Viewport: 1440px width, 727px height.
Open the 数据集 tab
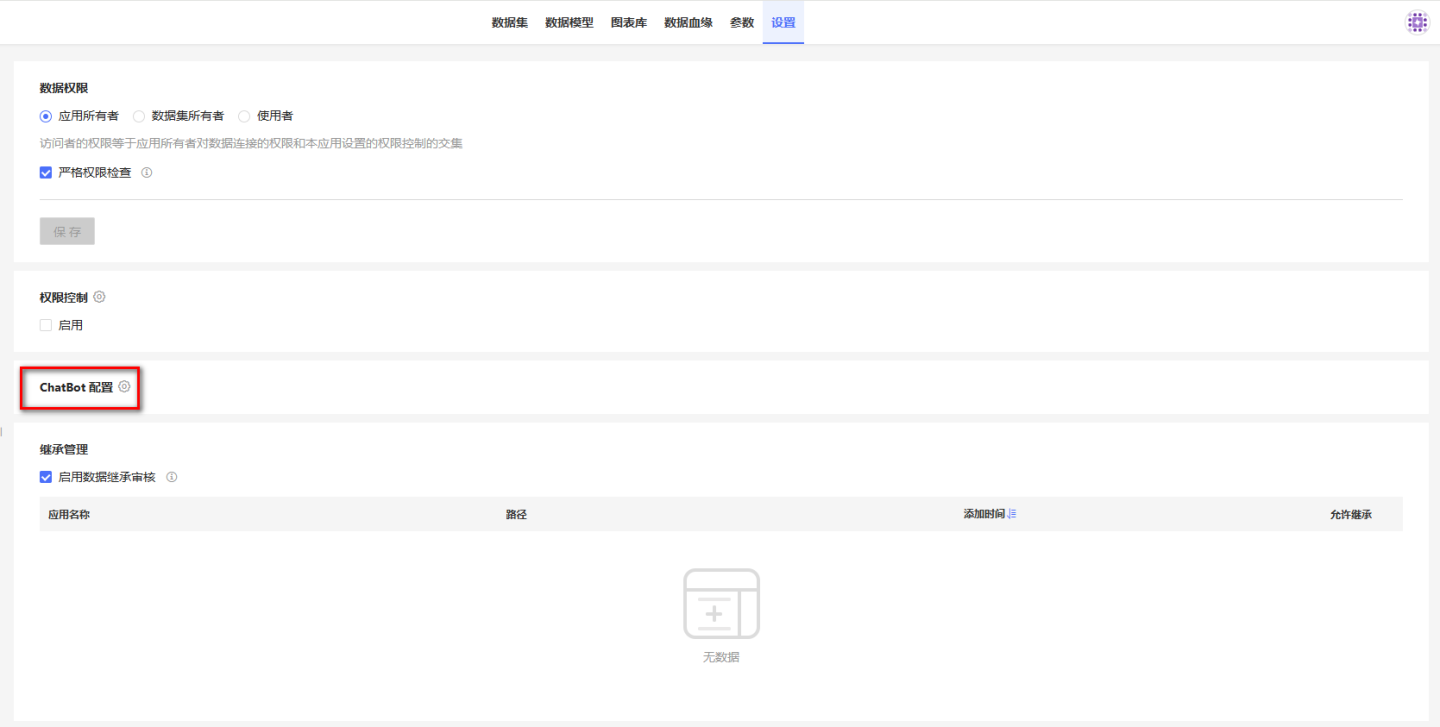[510, 22]
